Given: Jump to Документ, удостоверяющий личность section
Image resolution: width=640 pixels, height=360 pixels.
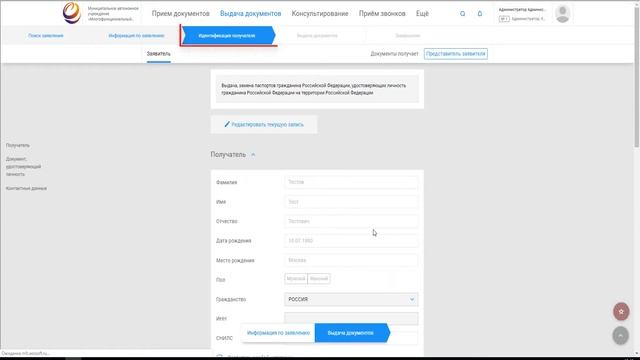Looking at the screenshot, I should coord(23,167).
